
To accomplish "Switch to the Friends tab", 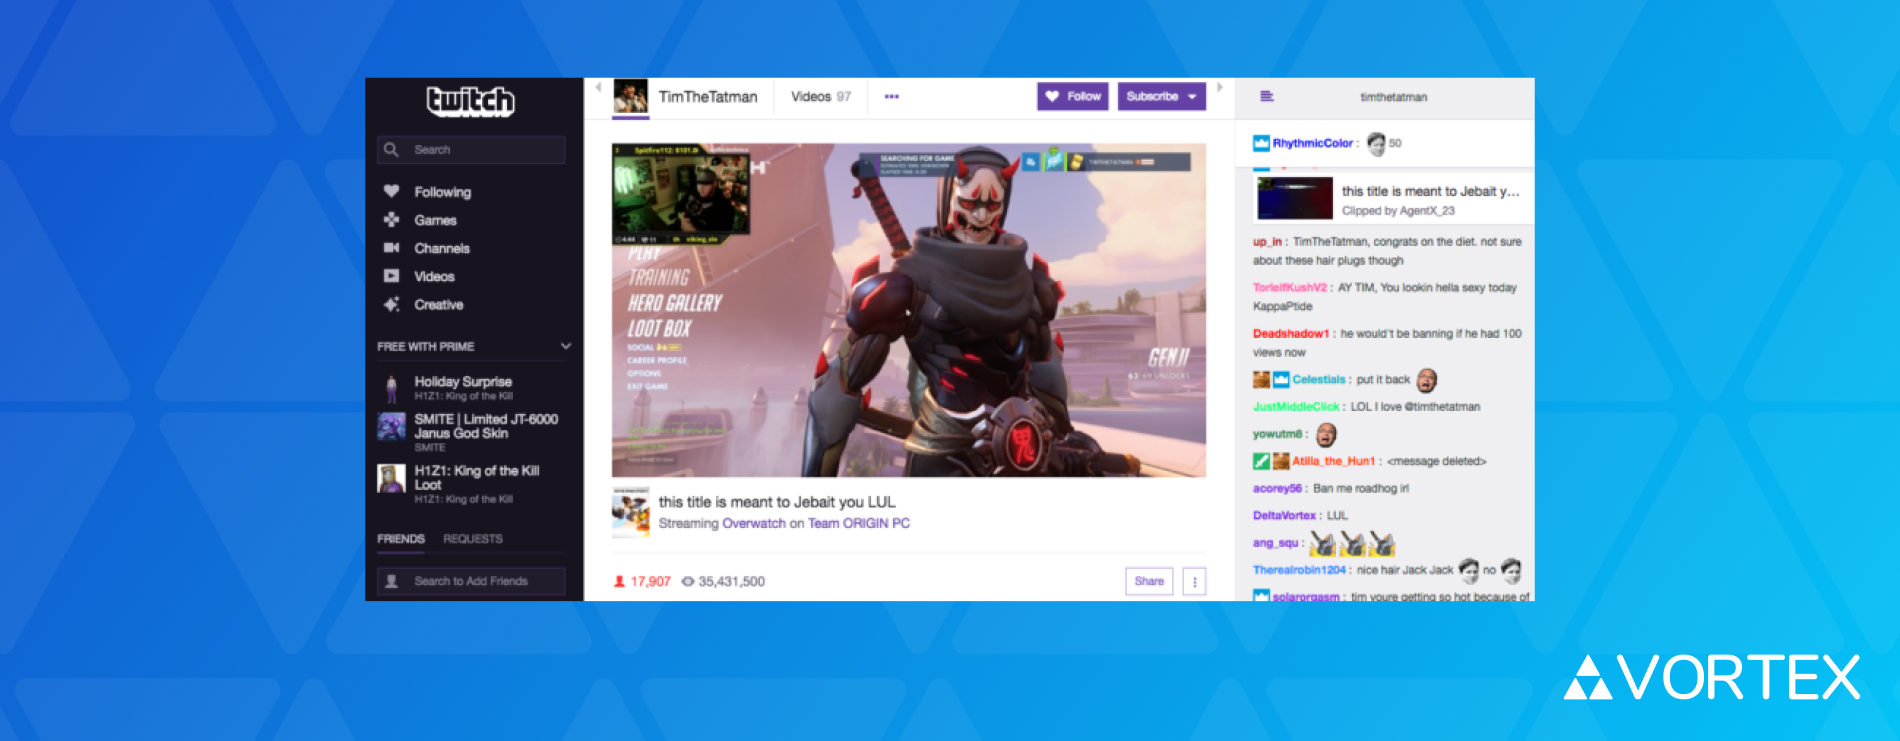I will coord(401,539).
